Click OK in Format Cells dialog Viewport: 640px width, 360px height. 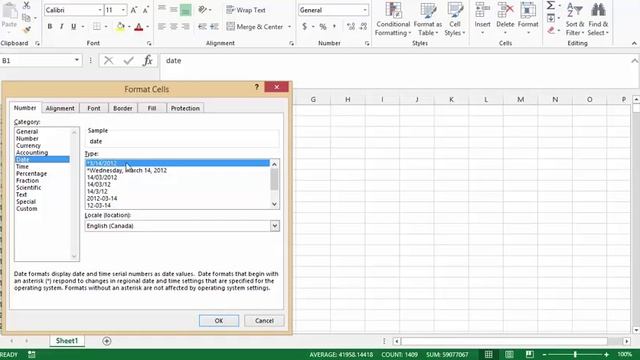219,320
